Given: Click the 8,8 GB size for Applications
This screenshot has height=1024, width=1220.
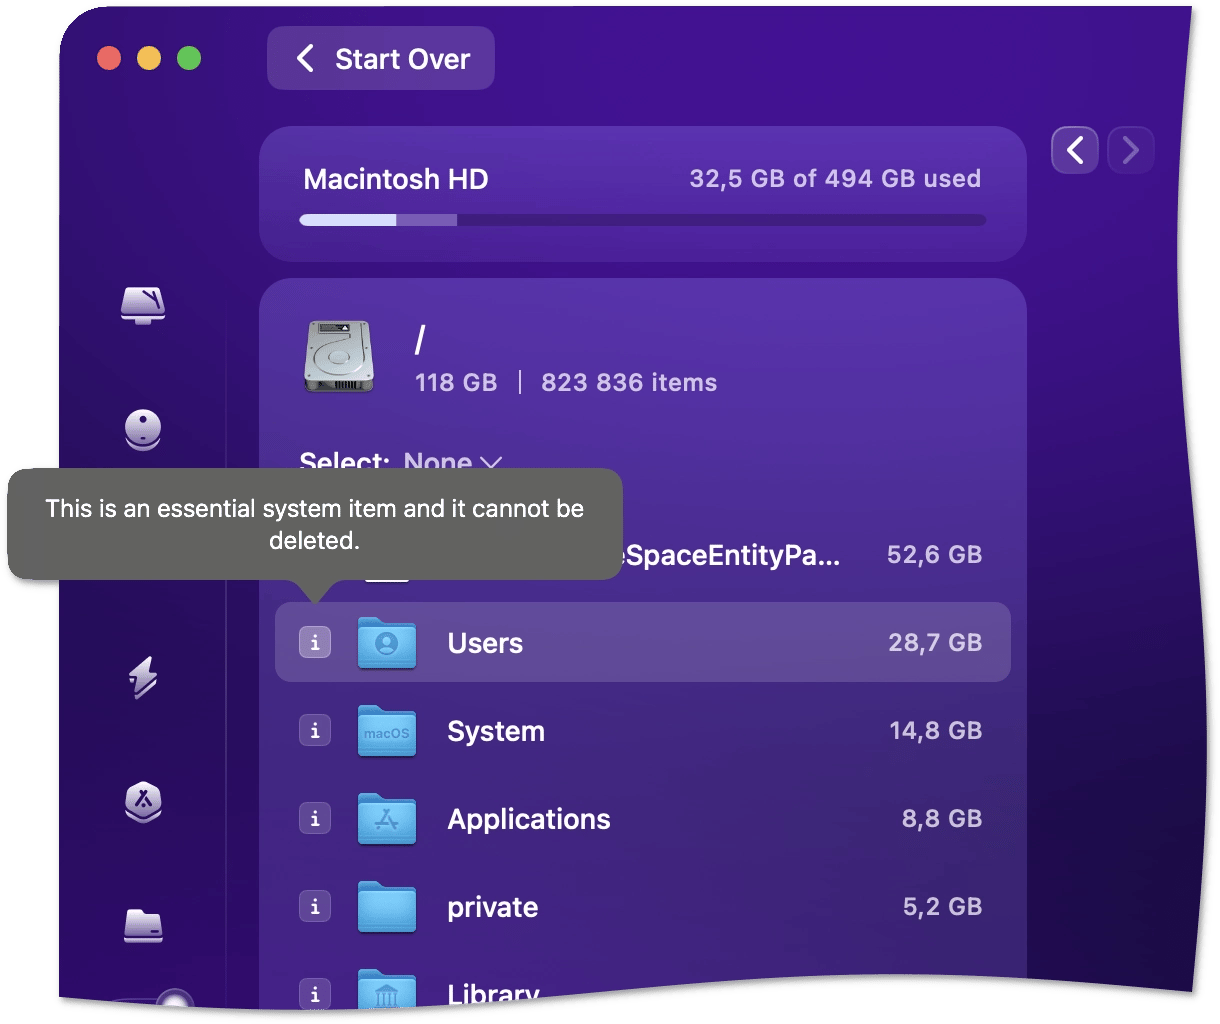Looking at the screenshot, I should click(942, 819).
